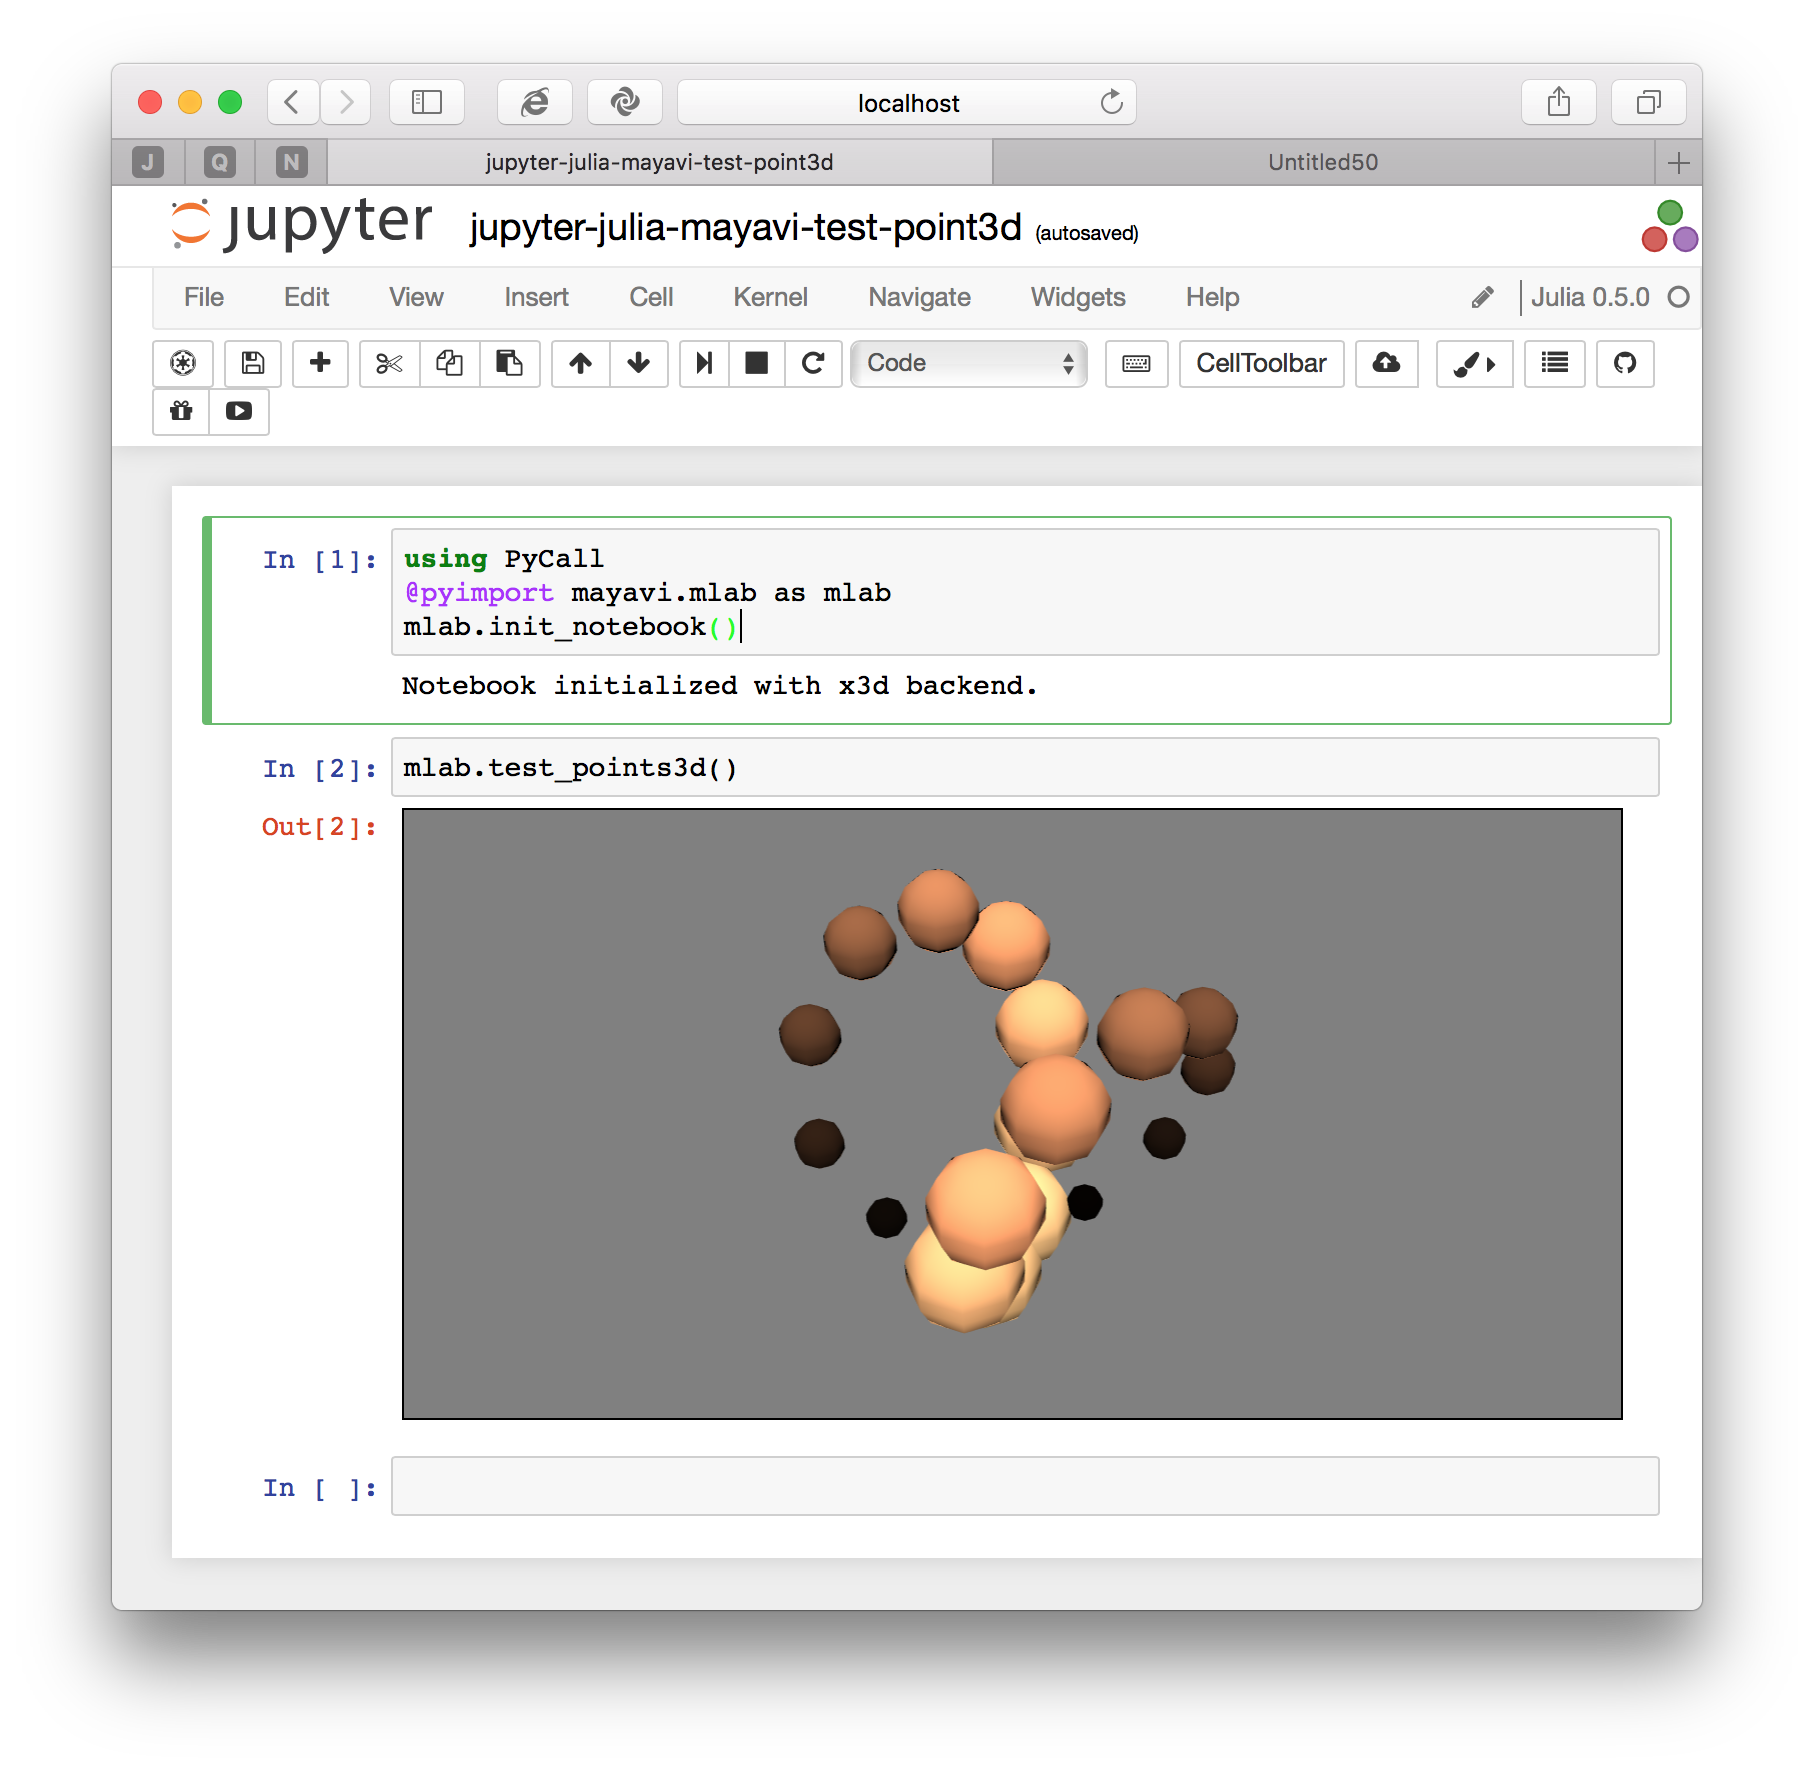Cut selected cell with scissors icon
Screen dimensions: 1814x1770
pos(390,363)
